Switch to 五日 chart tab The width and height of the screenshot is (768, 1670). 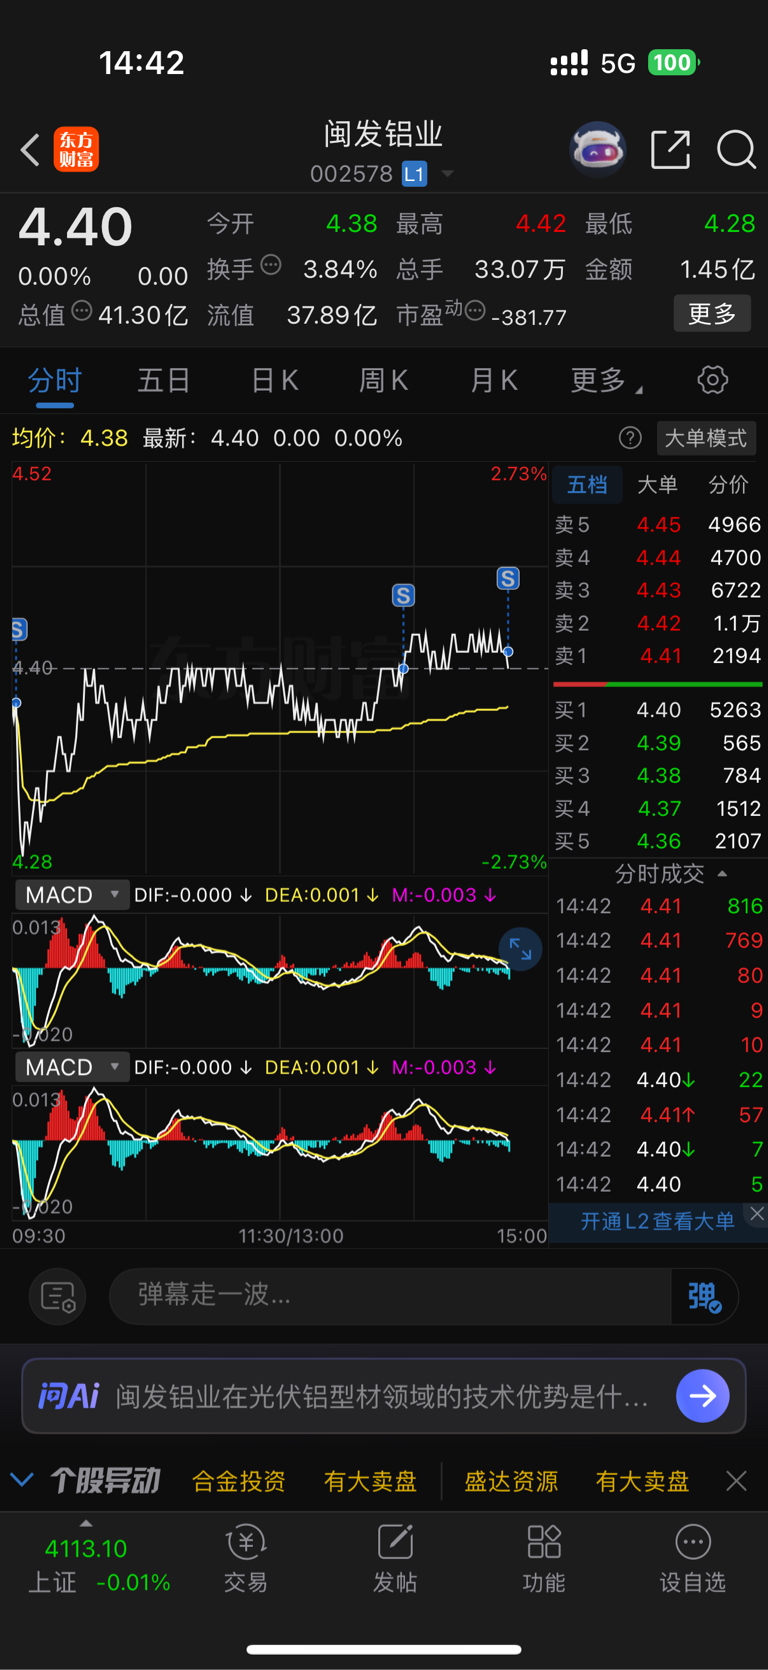(x=164, y=381)
